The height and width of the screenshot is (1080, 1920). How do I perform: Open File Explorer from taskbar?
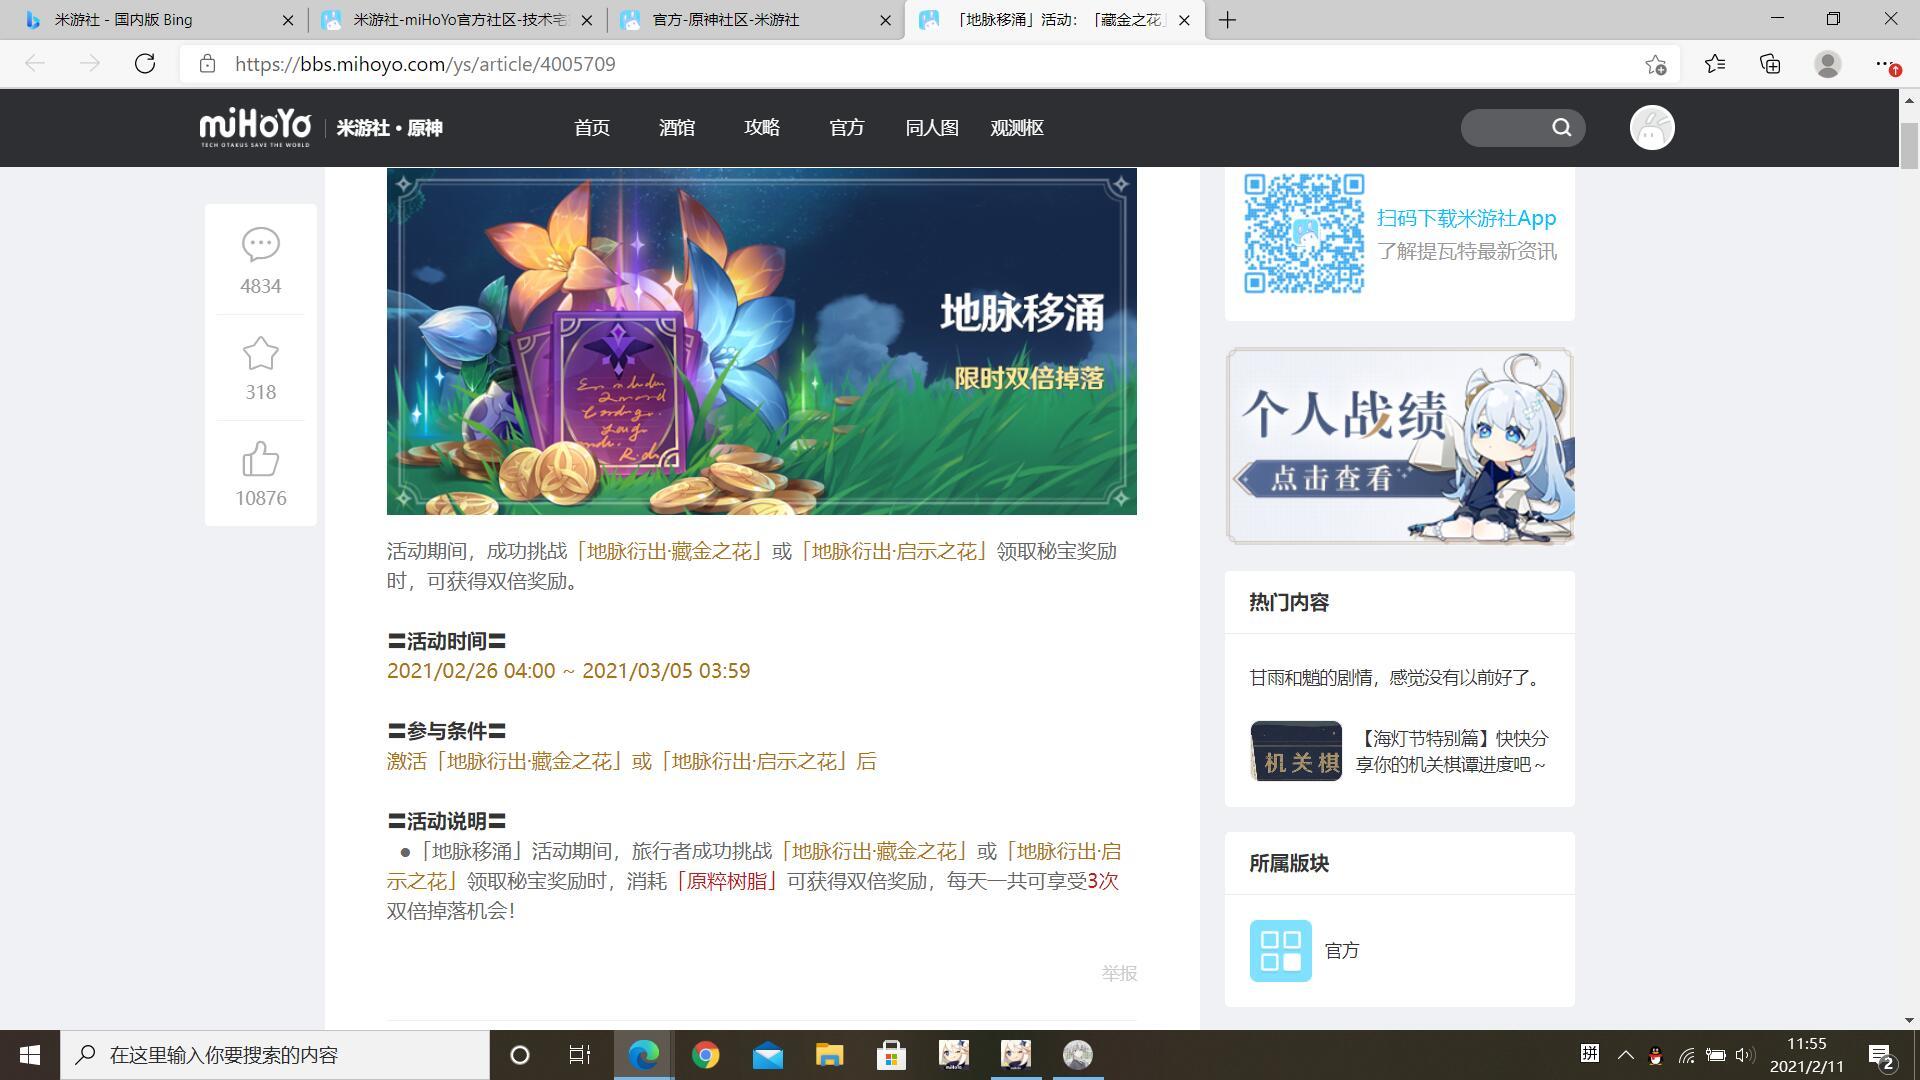[x=829, y=1055]
